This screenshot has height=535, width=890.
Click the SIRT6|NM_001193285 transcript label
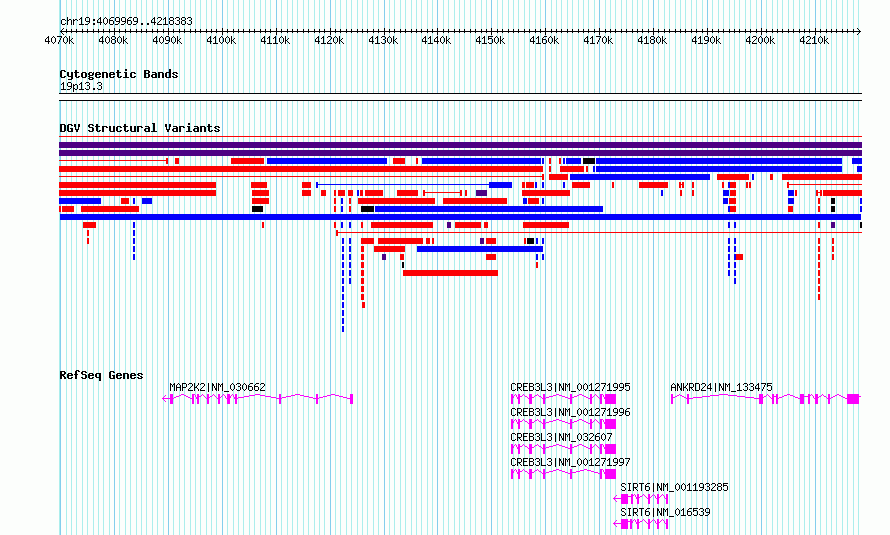pyautogui.click(x=674, y=487)
